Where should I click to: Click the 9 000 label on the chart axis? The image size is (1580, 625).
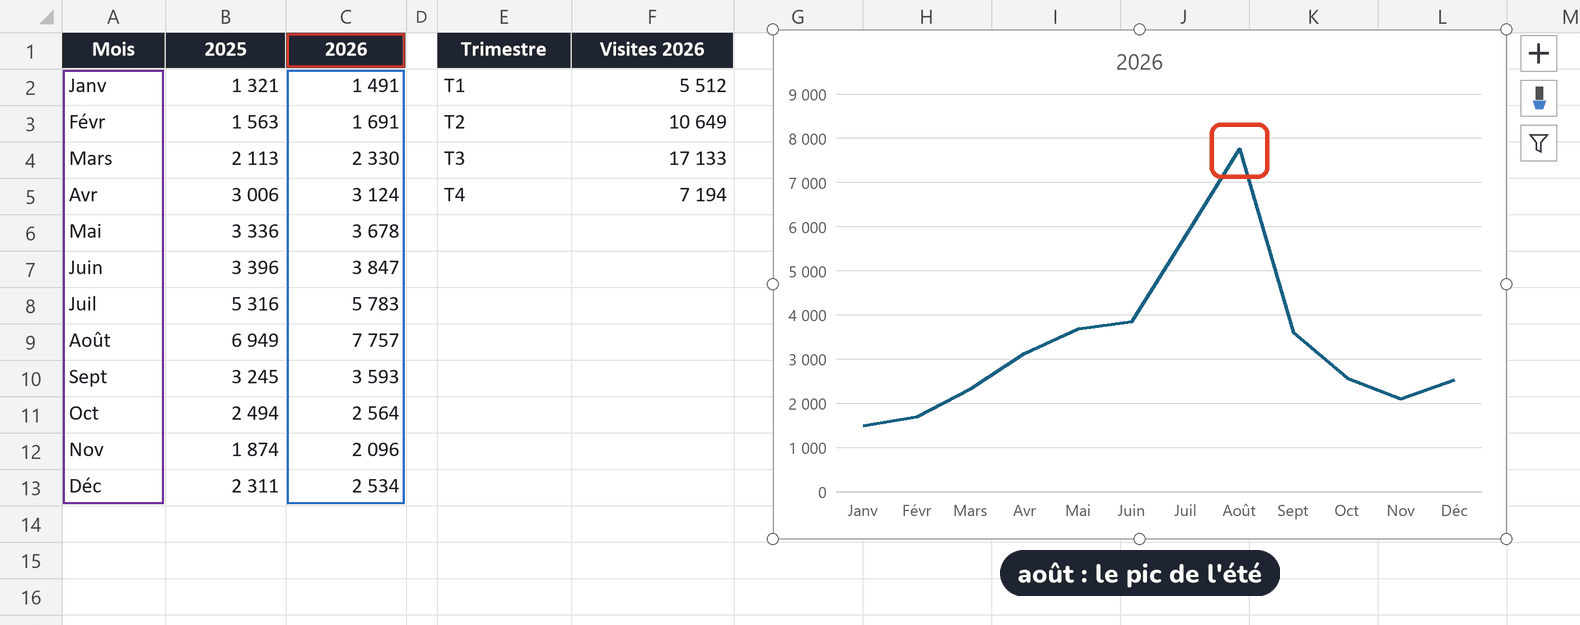807,95
